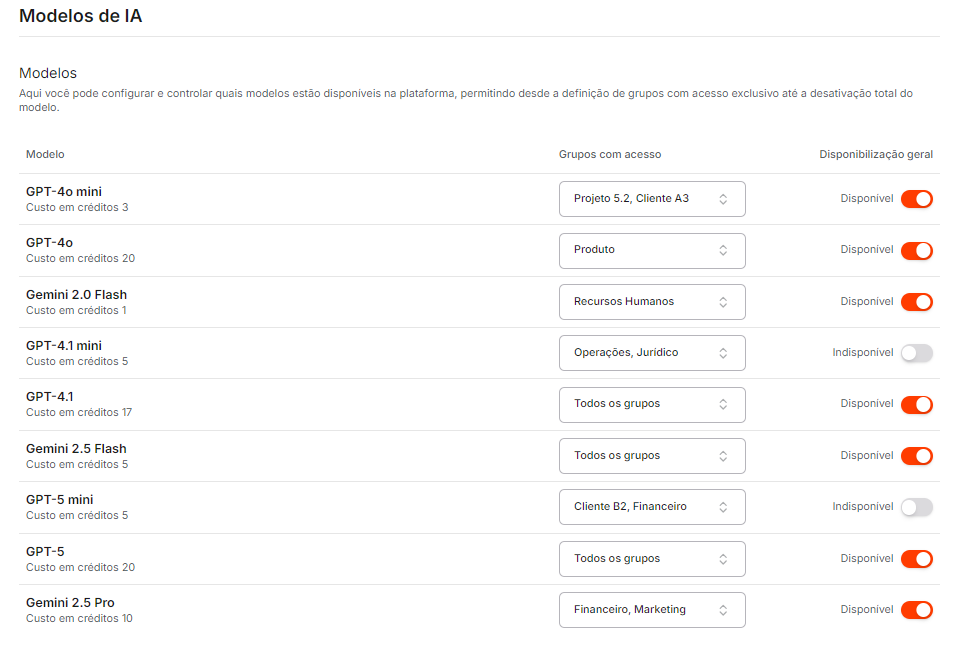Click the 'Custo em créditos 3' text
973x659 pixels.
point(77,207)
